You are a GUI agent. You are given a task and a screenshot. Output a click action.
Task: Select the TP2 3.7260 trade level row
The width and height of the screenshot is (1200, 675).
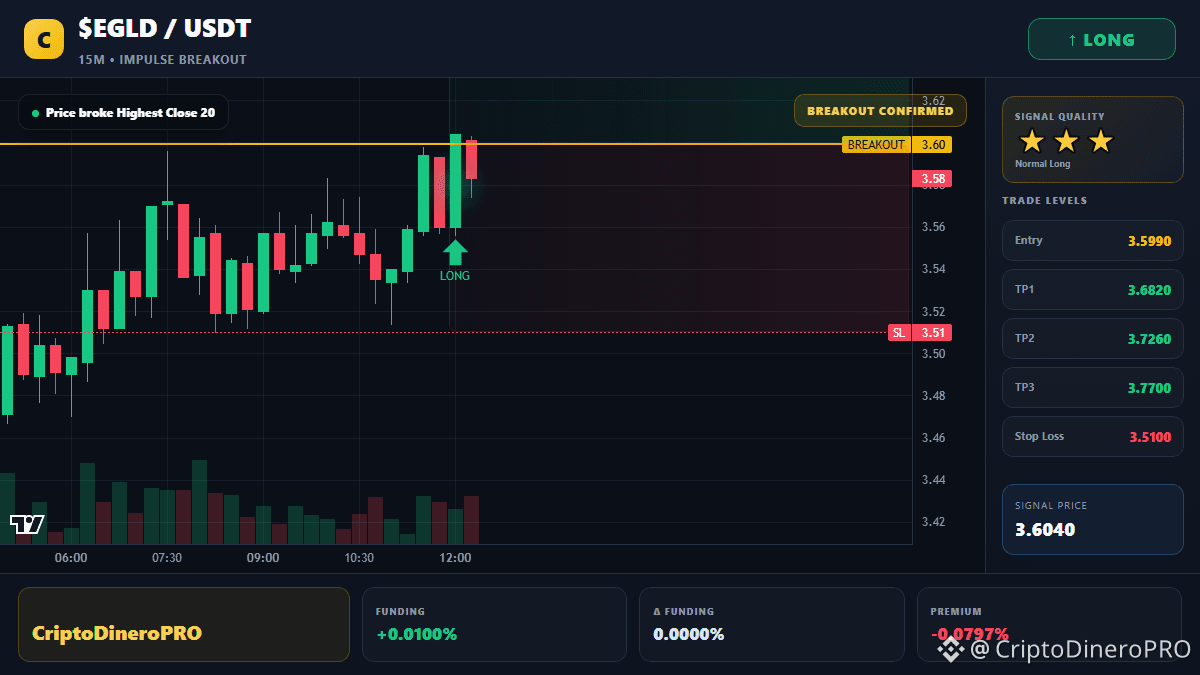click(1092, 339)
